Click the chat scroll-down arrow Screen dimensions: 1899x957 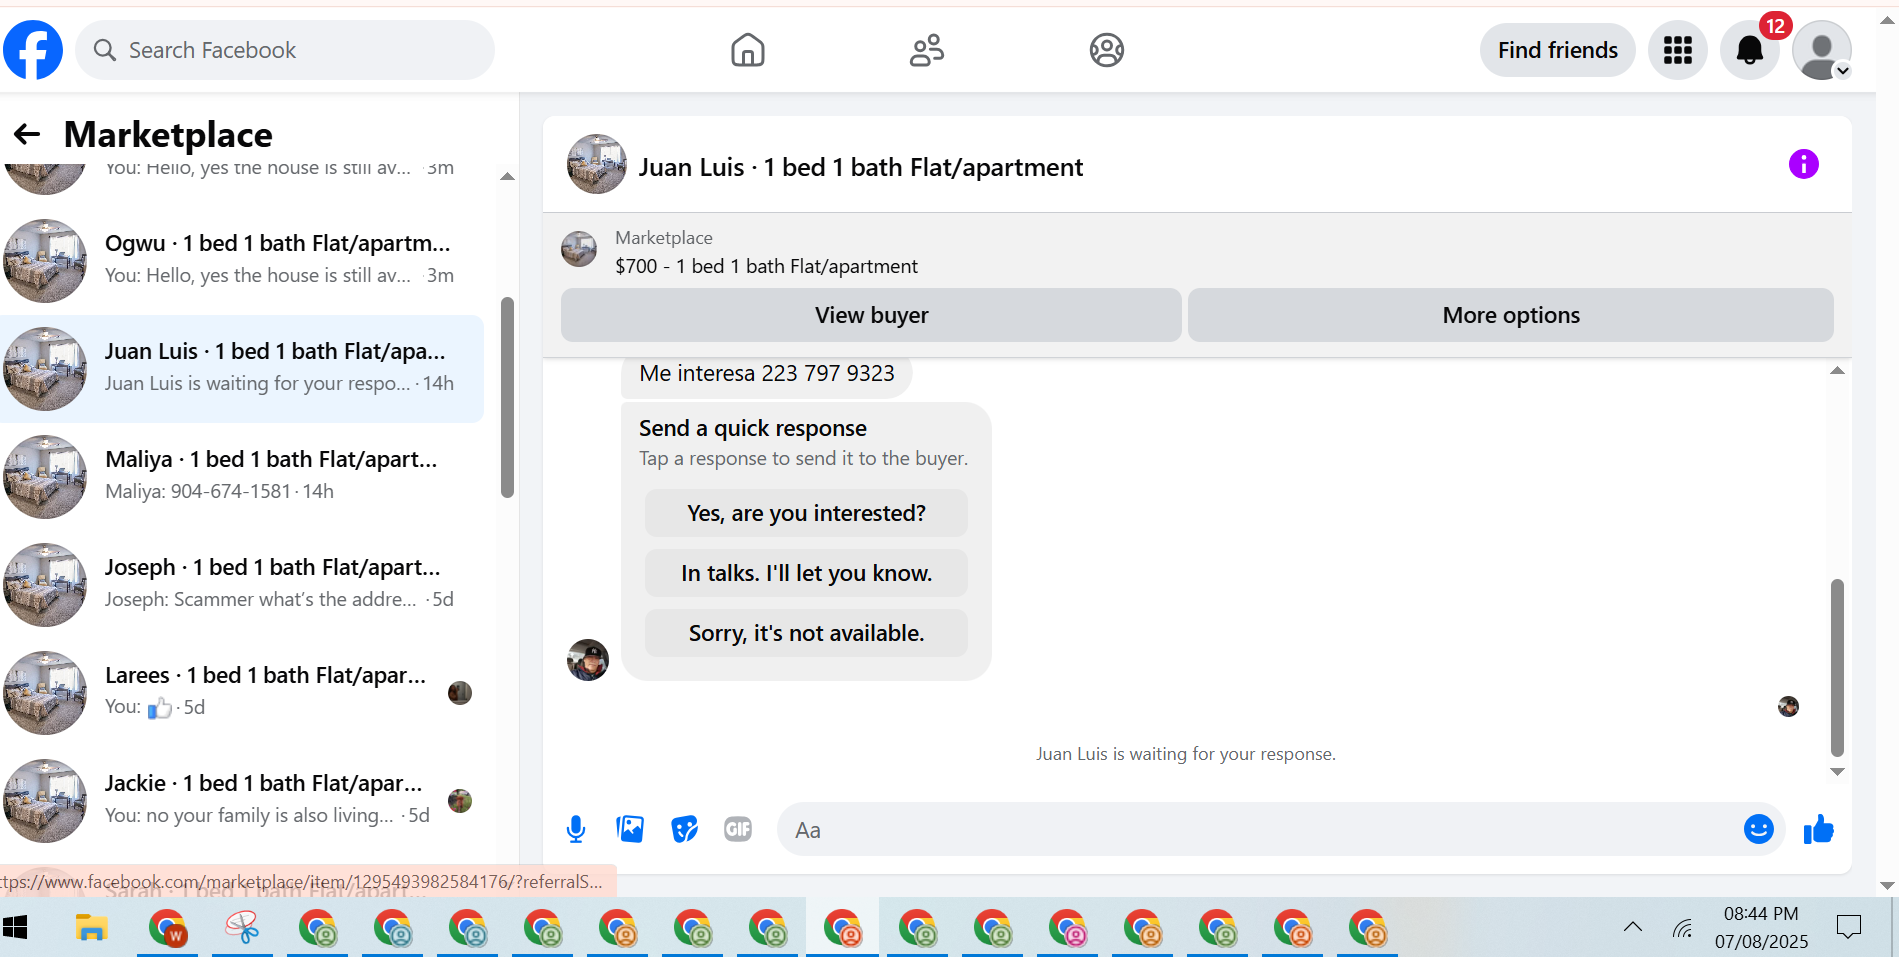tap(1837, 771)
